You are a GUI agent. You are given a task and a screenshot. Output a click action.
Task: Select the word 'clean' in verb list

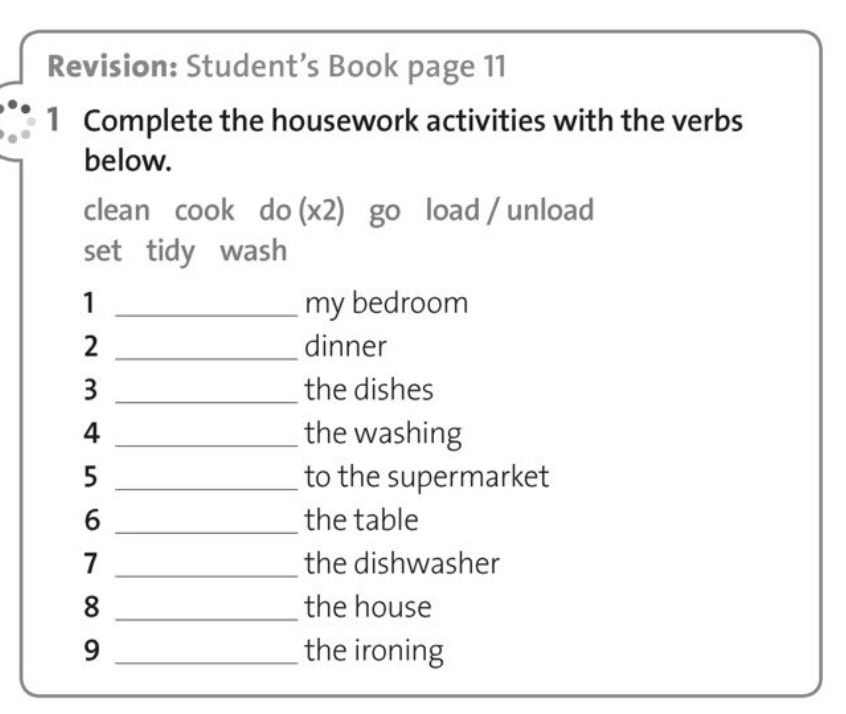(117, 210)
